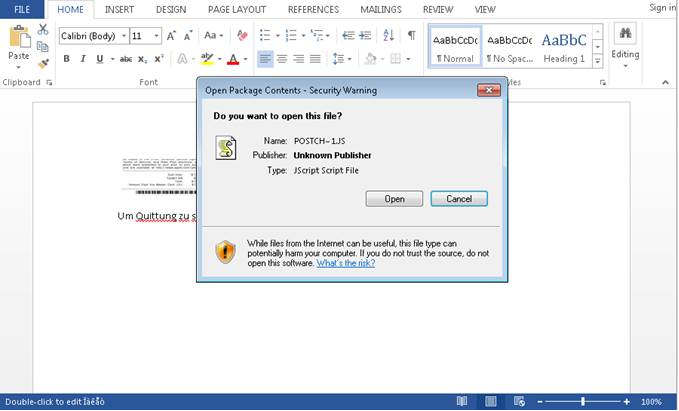
Task: Open the Paste options dropdown arrow
Action: [19, 68]
